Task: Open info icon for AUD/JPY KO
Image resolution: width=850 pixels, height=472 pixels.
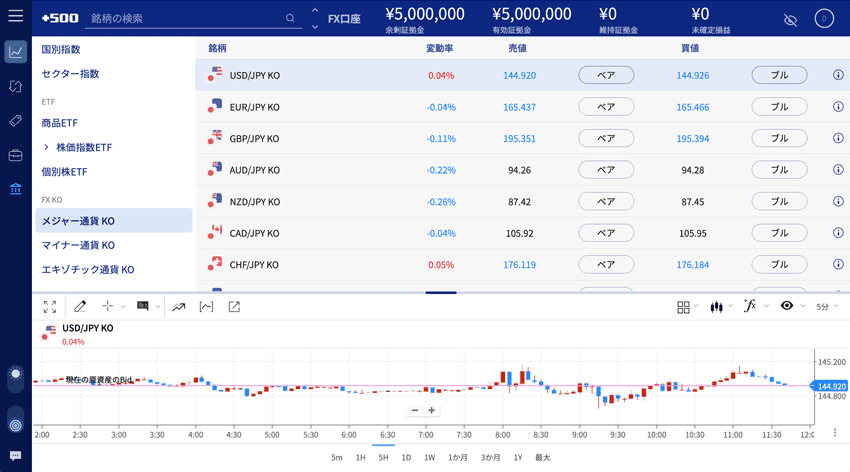Action: pos(838,170)
